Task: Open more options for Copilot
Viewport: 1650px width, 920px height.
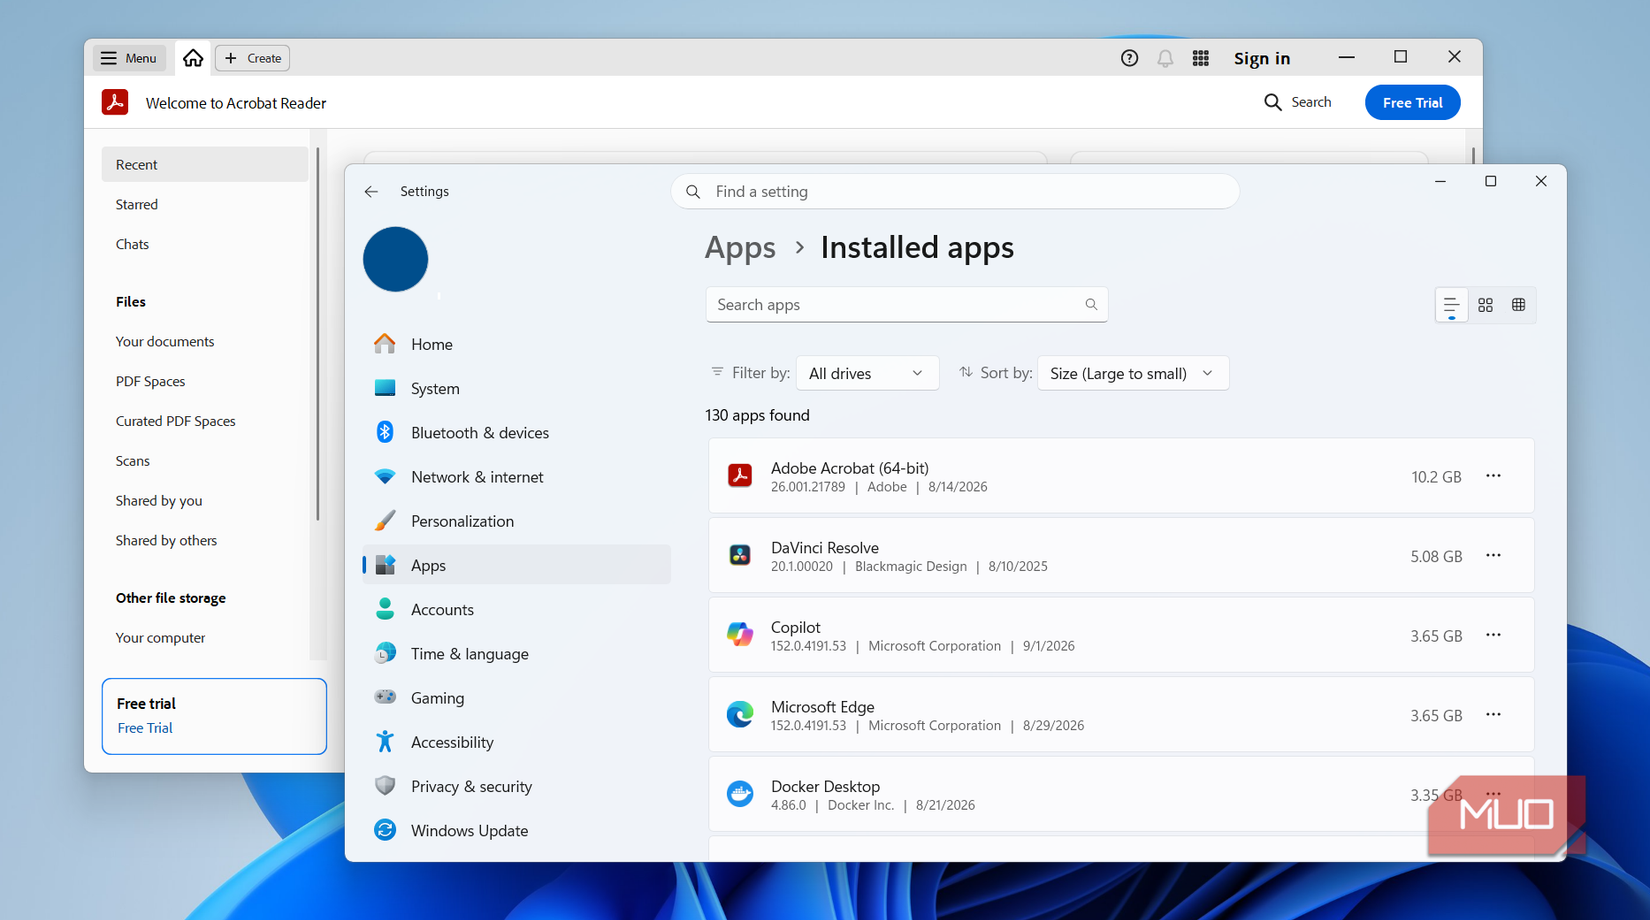Action: point(1493,635)
